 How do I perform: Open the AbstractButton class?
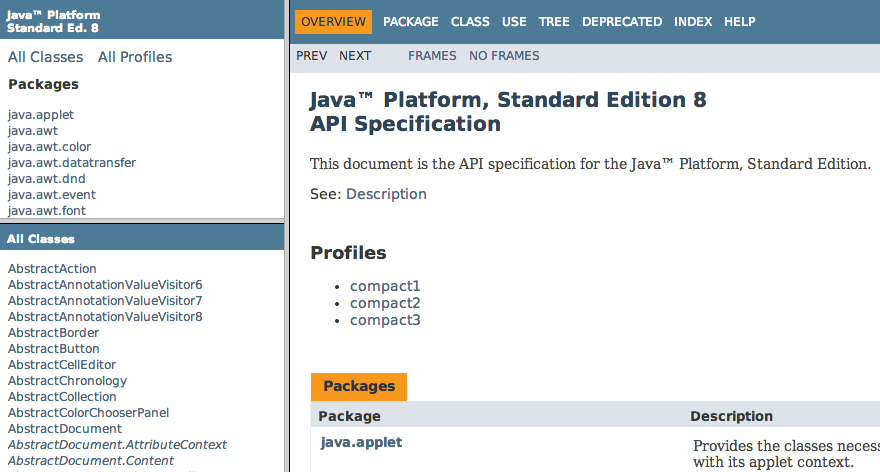pyautogui.click(x=54, y=348)
